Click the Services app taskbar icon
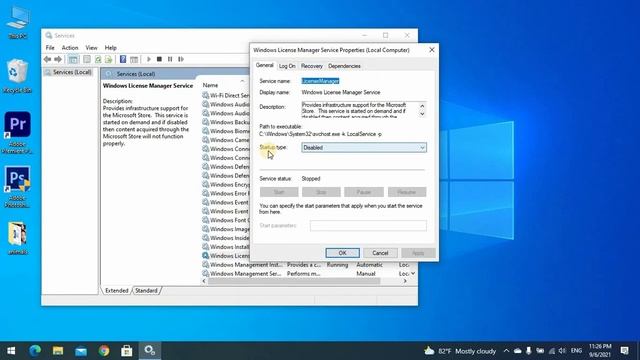The width and height of the screenshot is (640, 360). tap(149, 351)
